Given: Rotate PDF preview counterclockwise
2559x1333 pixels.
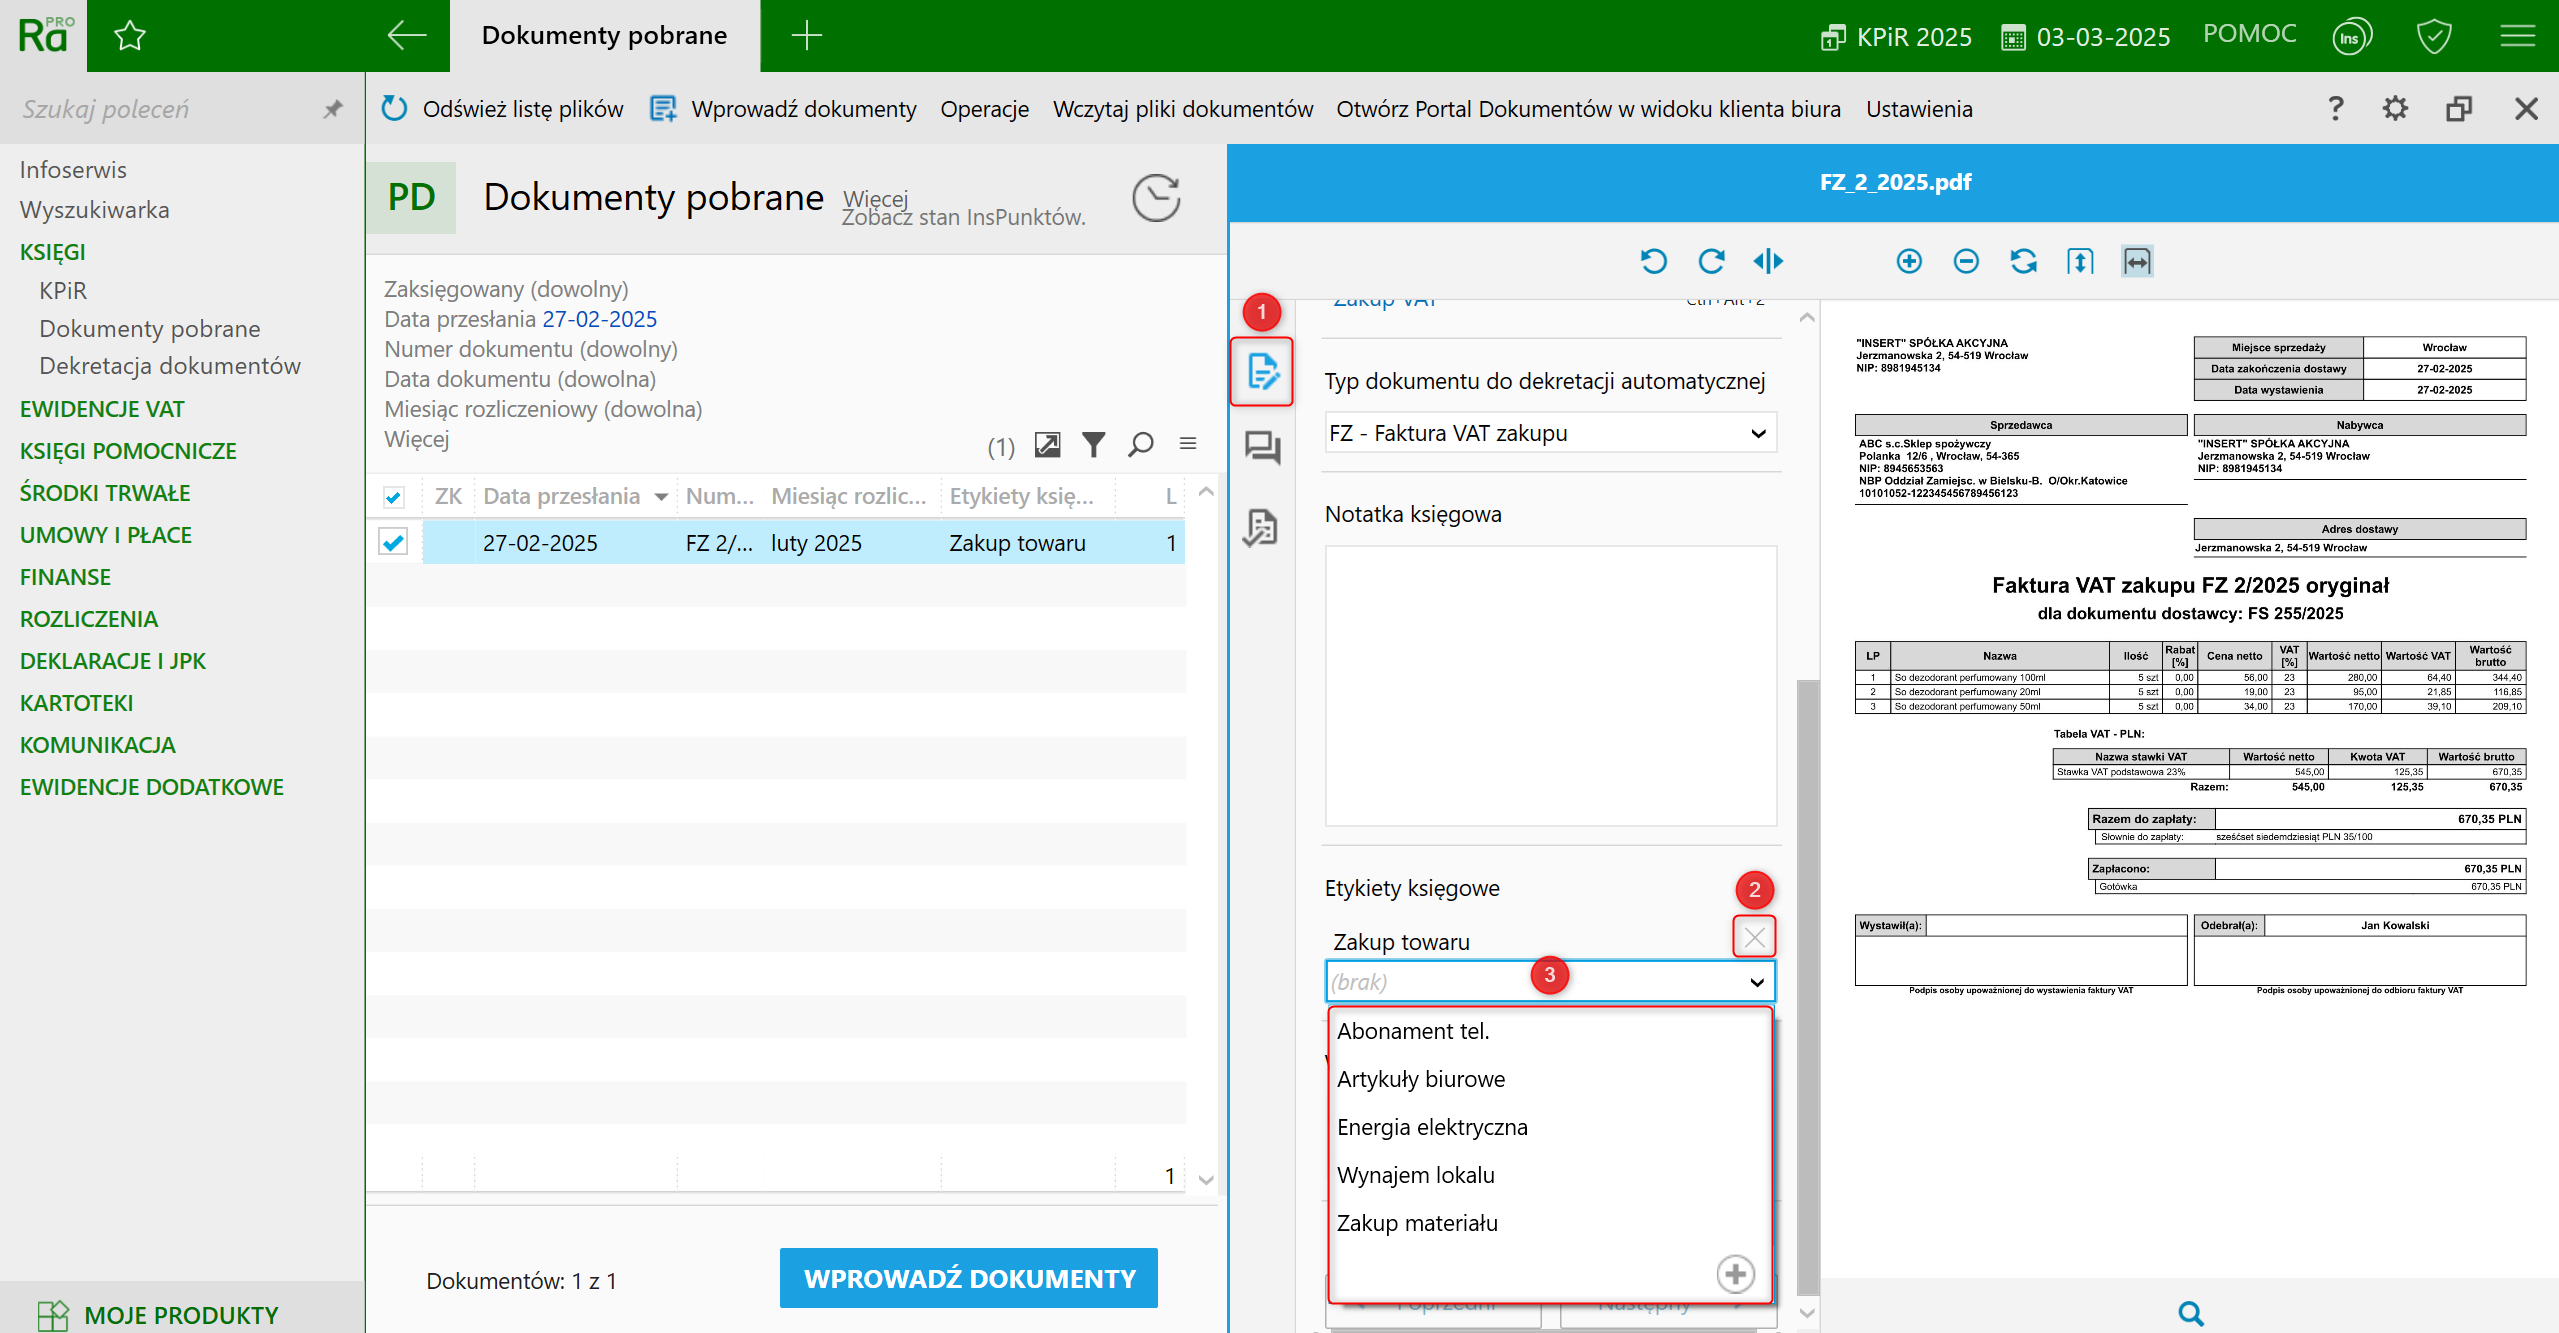Looking at the screenshot, I should pyautogui.click(x=1653, y=261).
